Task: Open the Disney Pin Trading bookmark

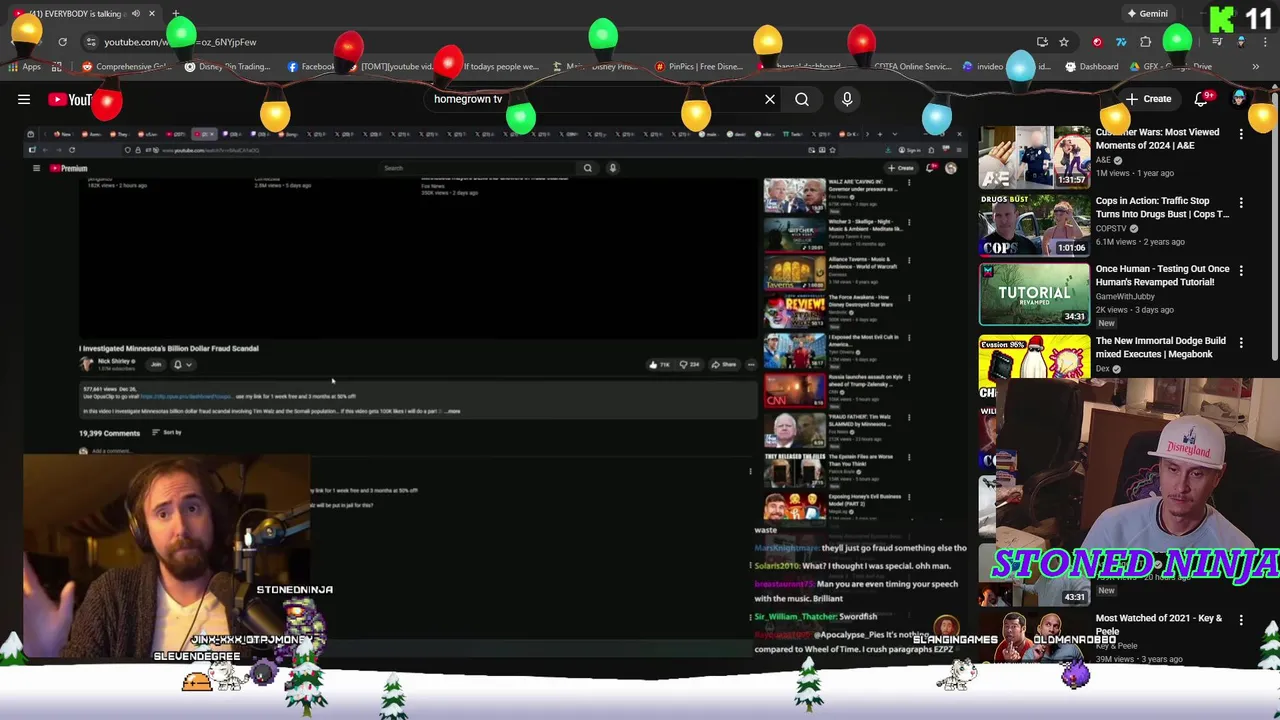Action: (227, 67)
